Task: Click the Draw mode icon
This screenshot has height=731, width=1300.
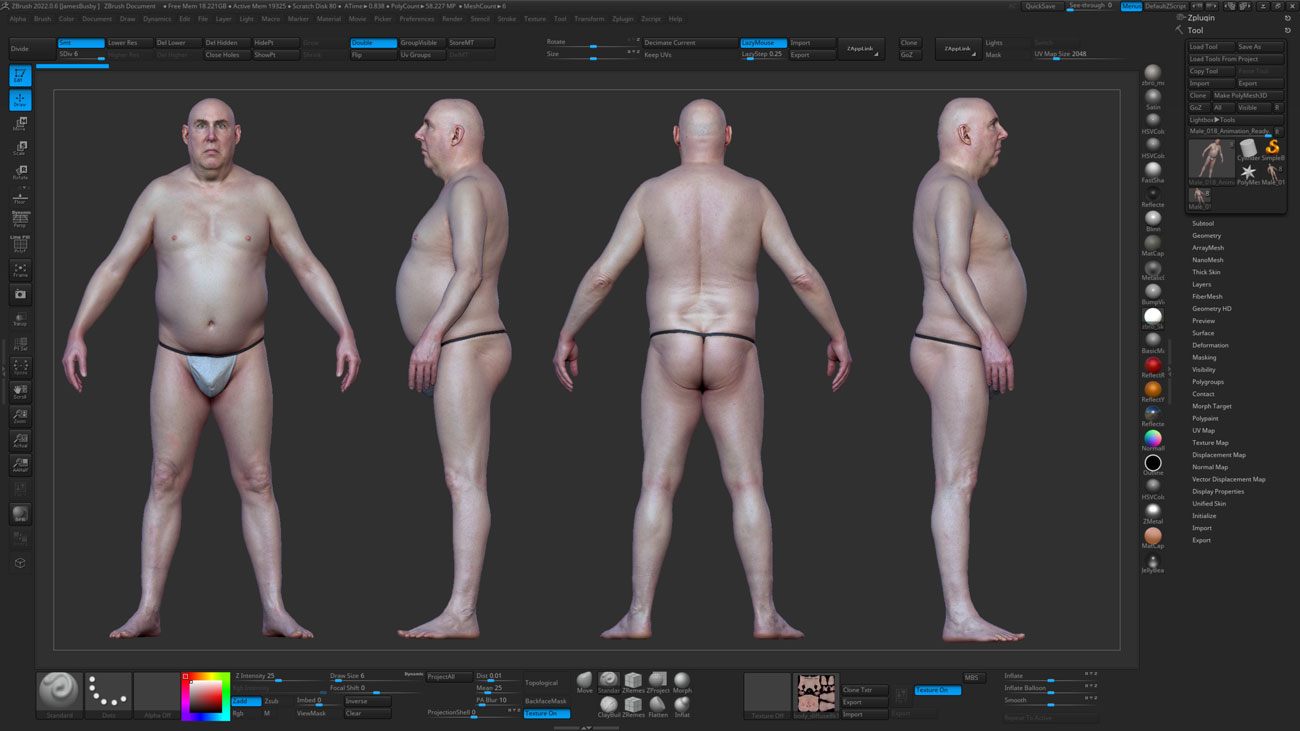Action: [x=20, y=98]
